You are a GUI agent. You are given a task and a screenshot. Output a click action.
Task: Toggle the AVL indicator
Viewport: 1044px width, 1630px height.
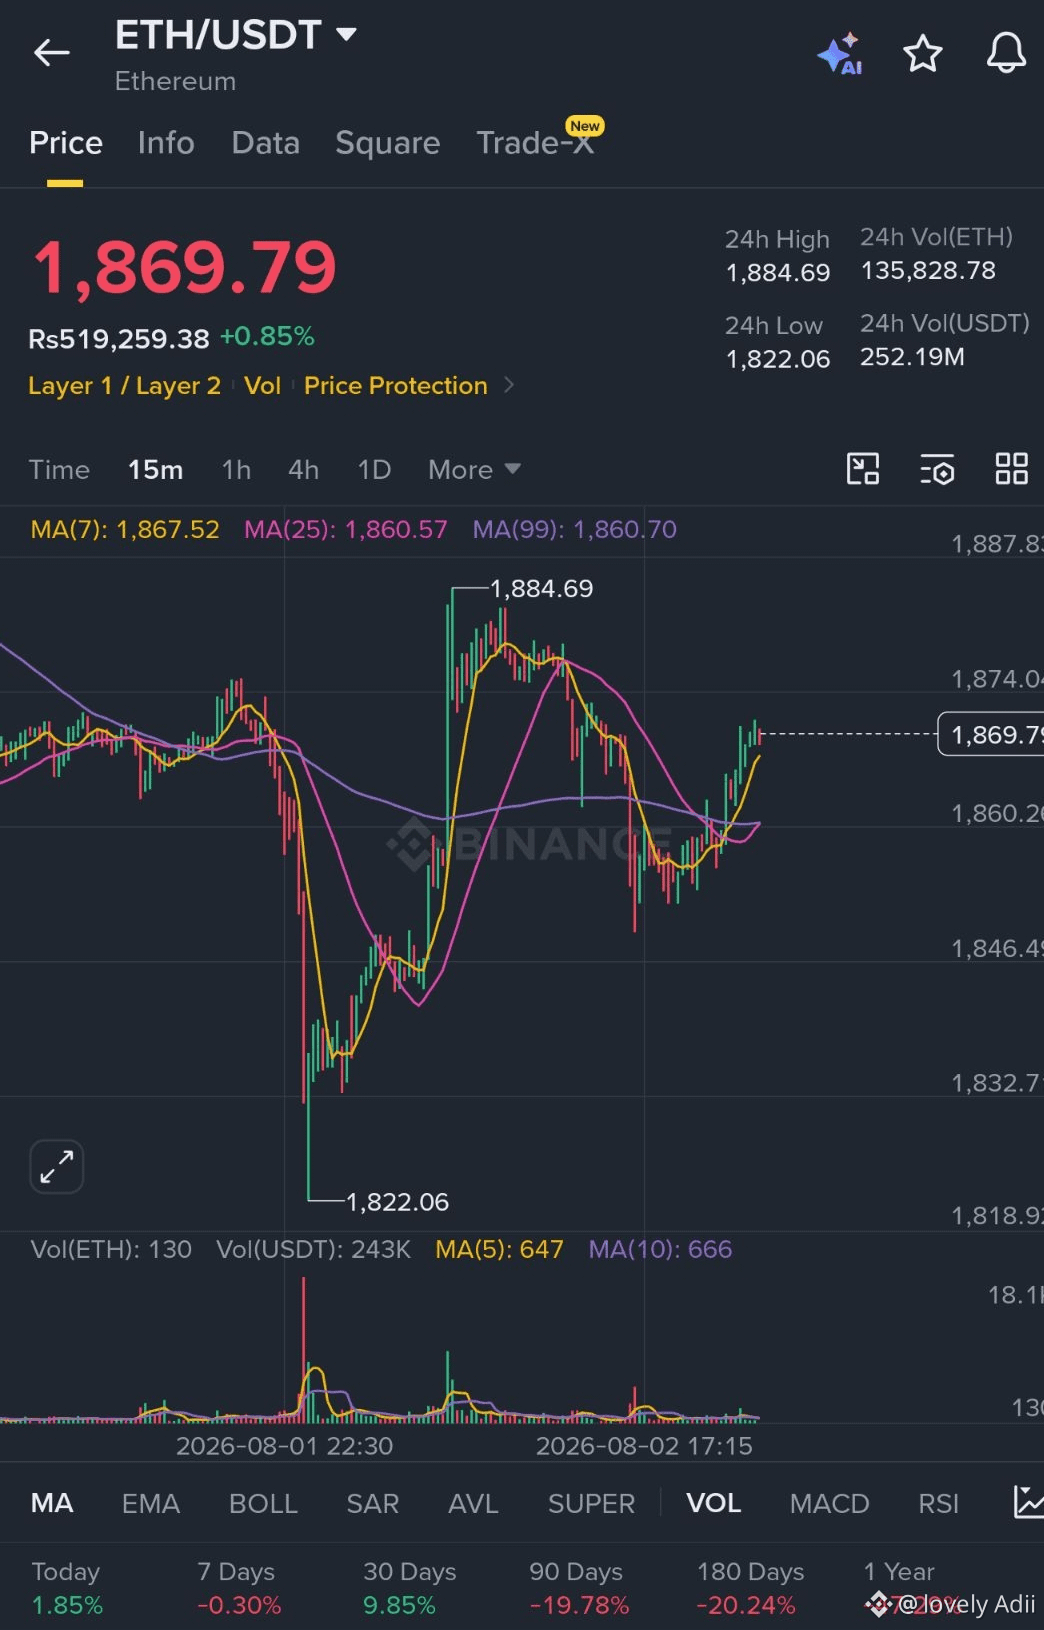click(473, 1503)
